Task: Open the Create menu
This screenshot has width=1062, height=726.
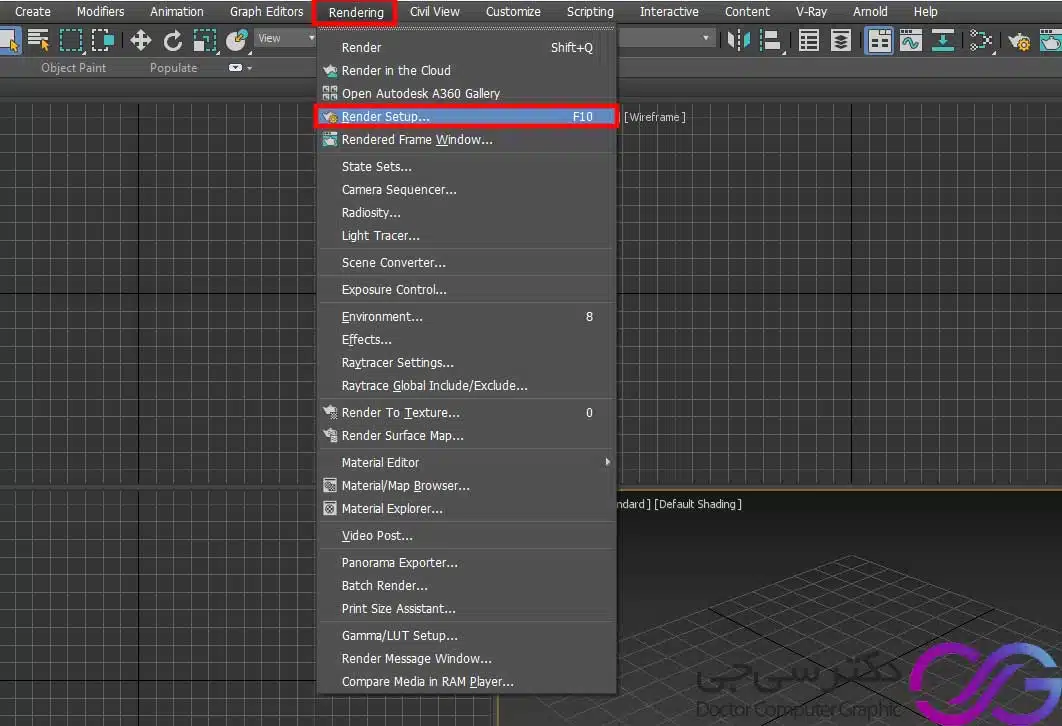Action: click(x=33, y=12)
